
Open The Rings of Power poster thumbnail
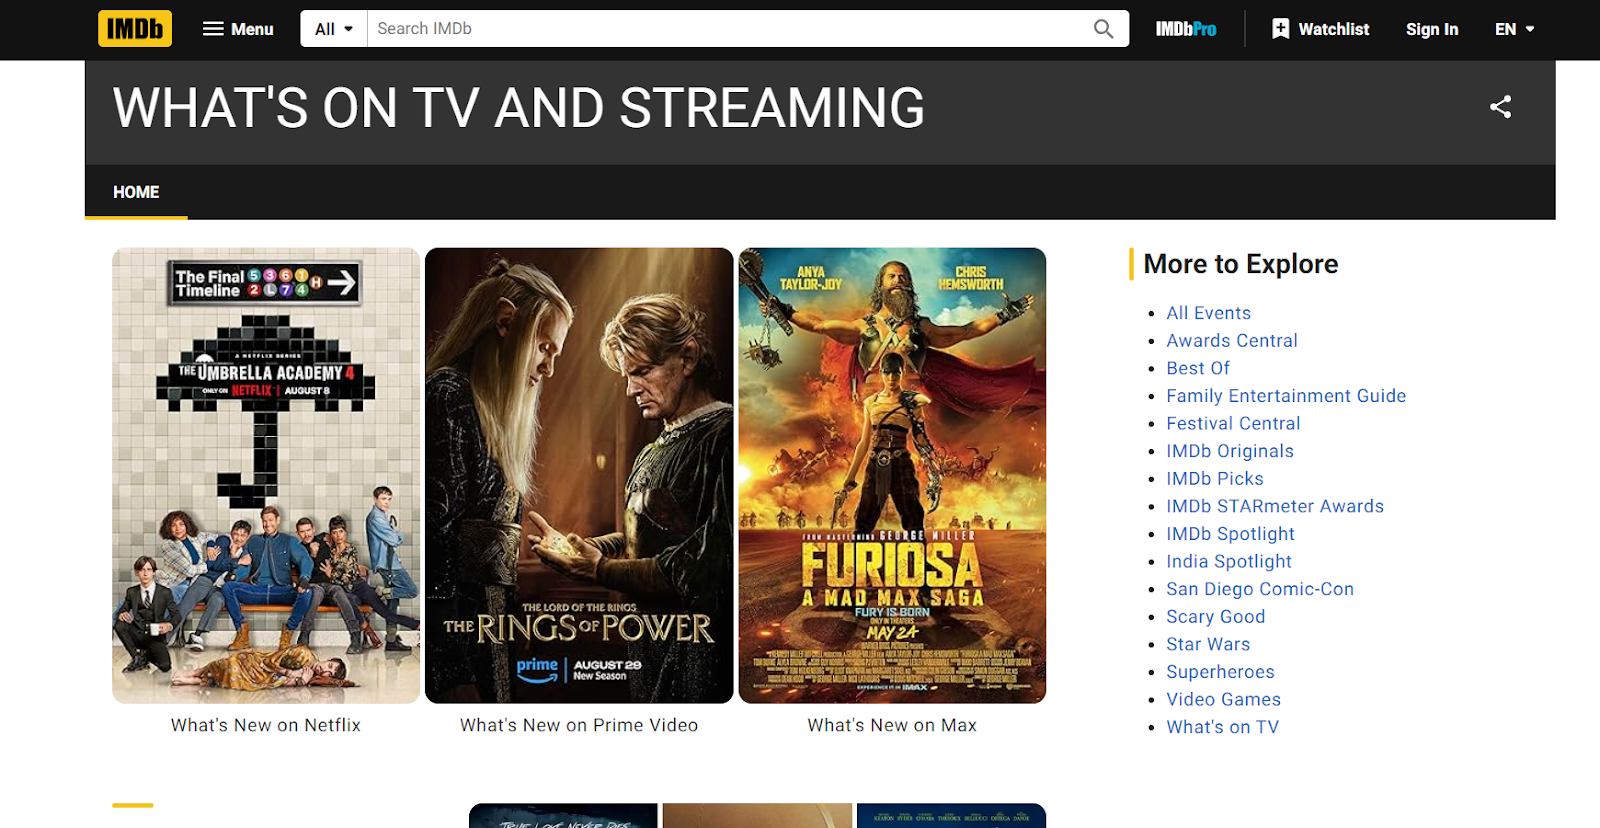579,476
